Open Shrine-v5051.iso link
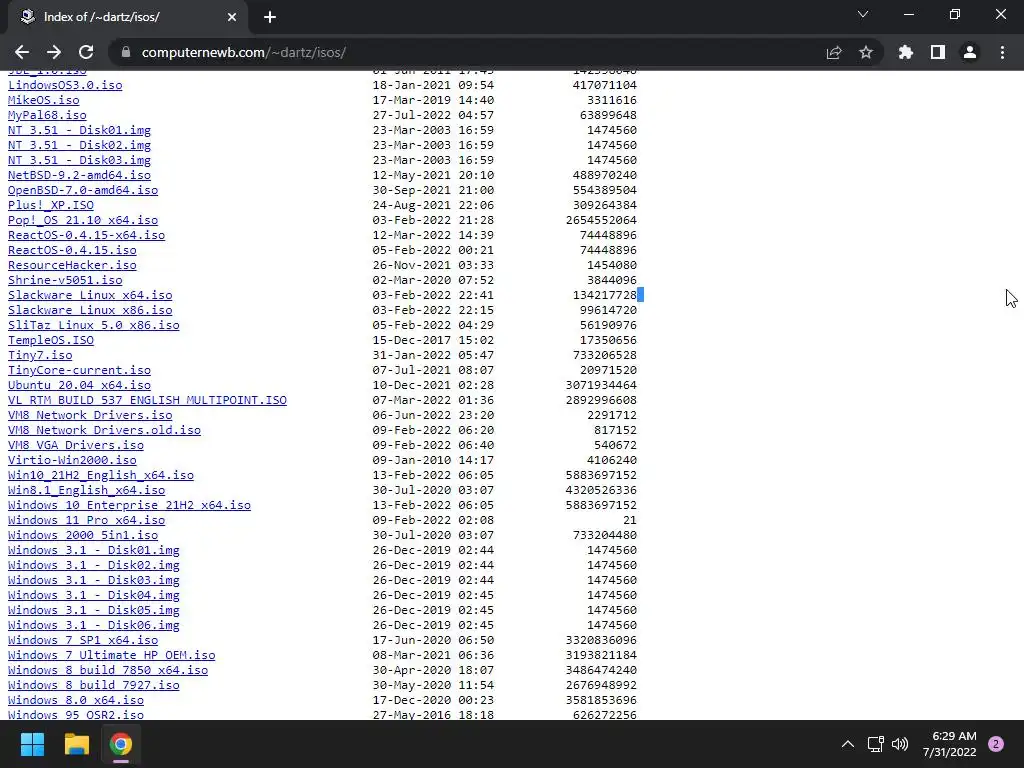Screen dimensions: 1024x768 tap(65, 280)
